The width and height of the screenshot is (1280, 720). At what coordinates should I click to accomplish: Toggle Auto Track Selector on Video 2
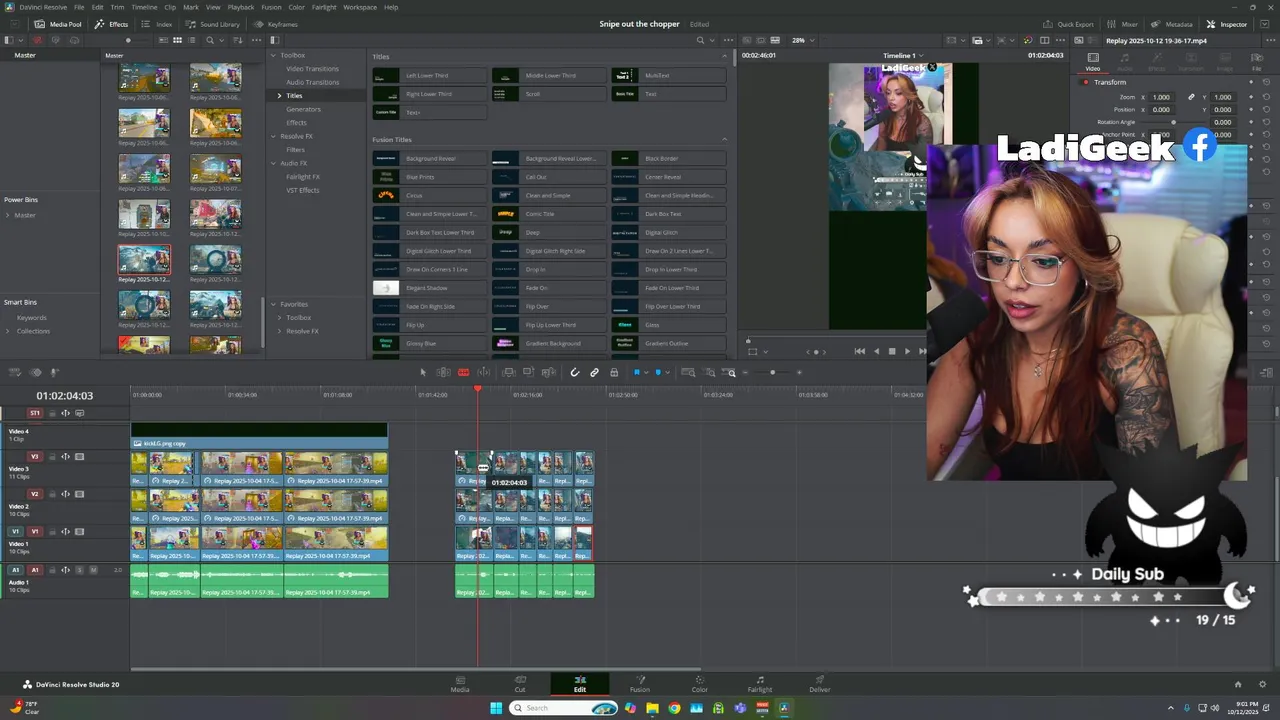point(65,494)
